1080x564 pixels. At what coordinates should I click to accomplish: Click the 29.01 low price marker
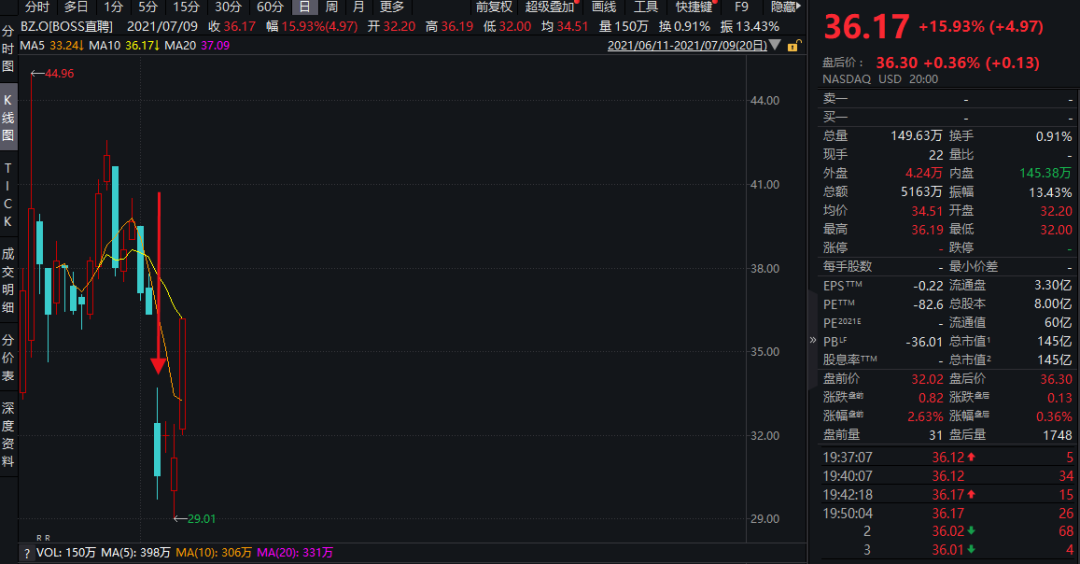pos(201,519)
